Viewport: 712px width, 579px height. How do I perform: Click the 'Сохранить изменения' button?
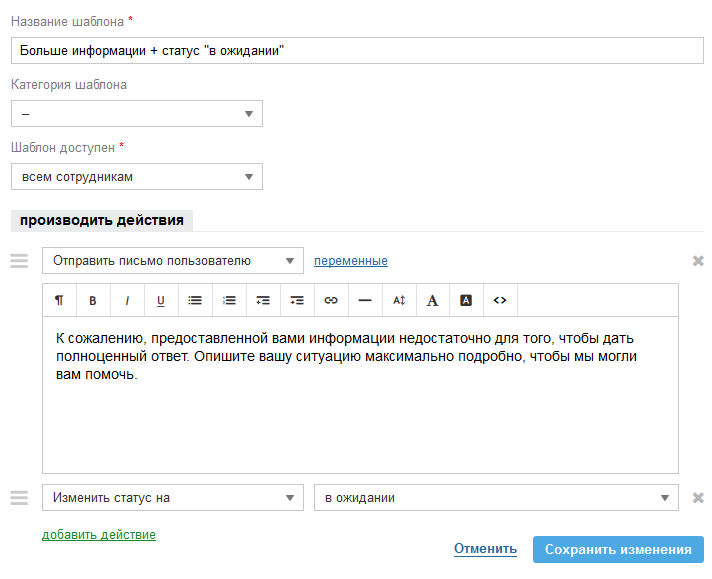click(x=618, y=549)
